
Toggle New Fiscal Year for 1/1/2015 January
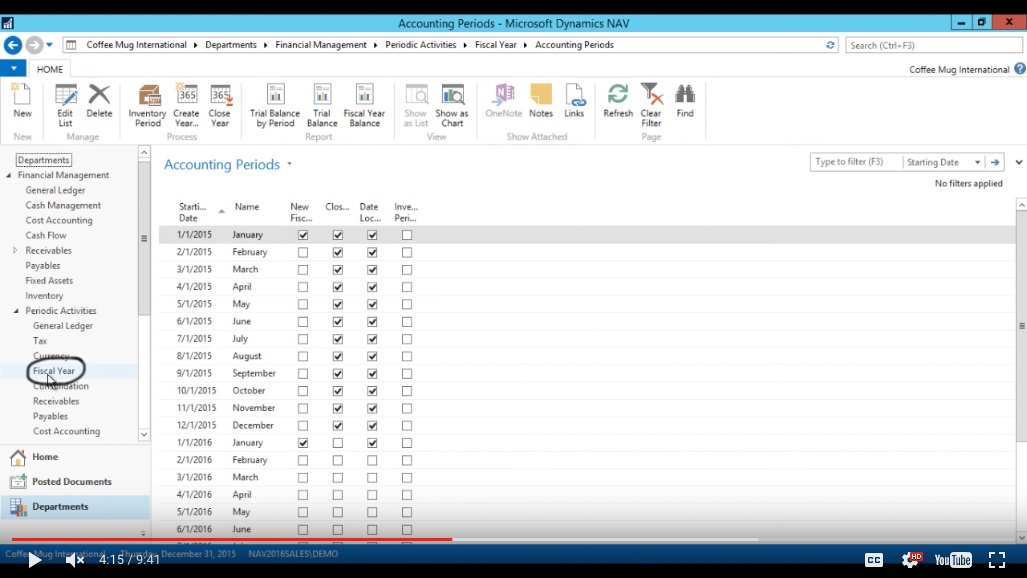click(303, 235)
